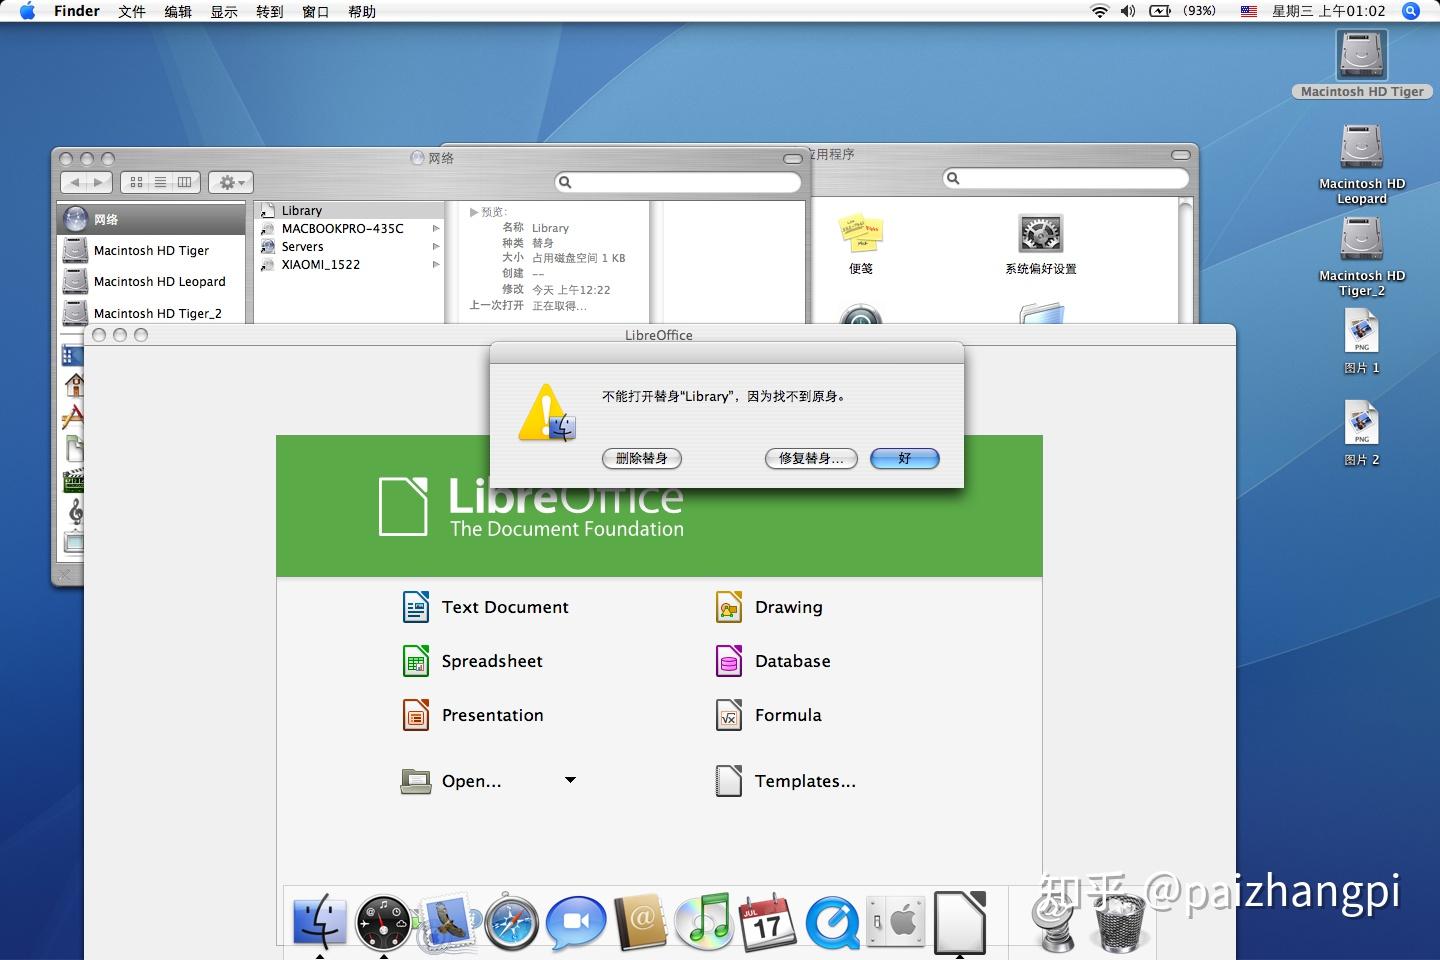1440x960 pixels.
Task: Switch 网络 window to icon view
Action: point(136,182)
